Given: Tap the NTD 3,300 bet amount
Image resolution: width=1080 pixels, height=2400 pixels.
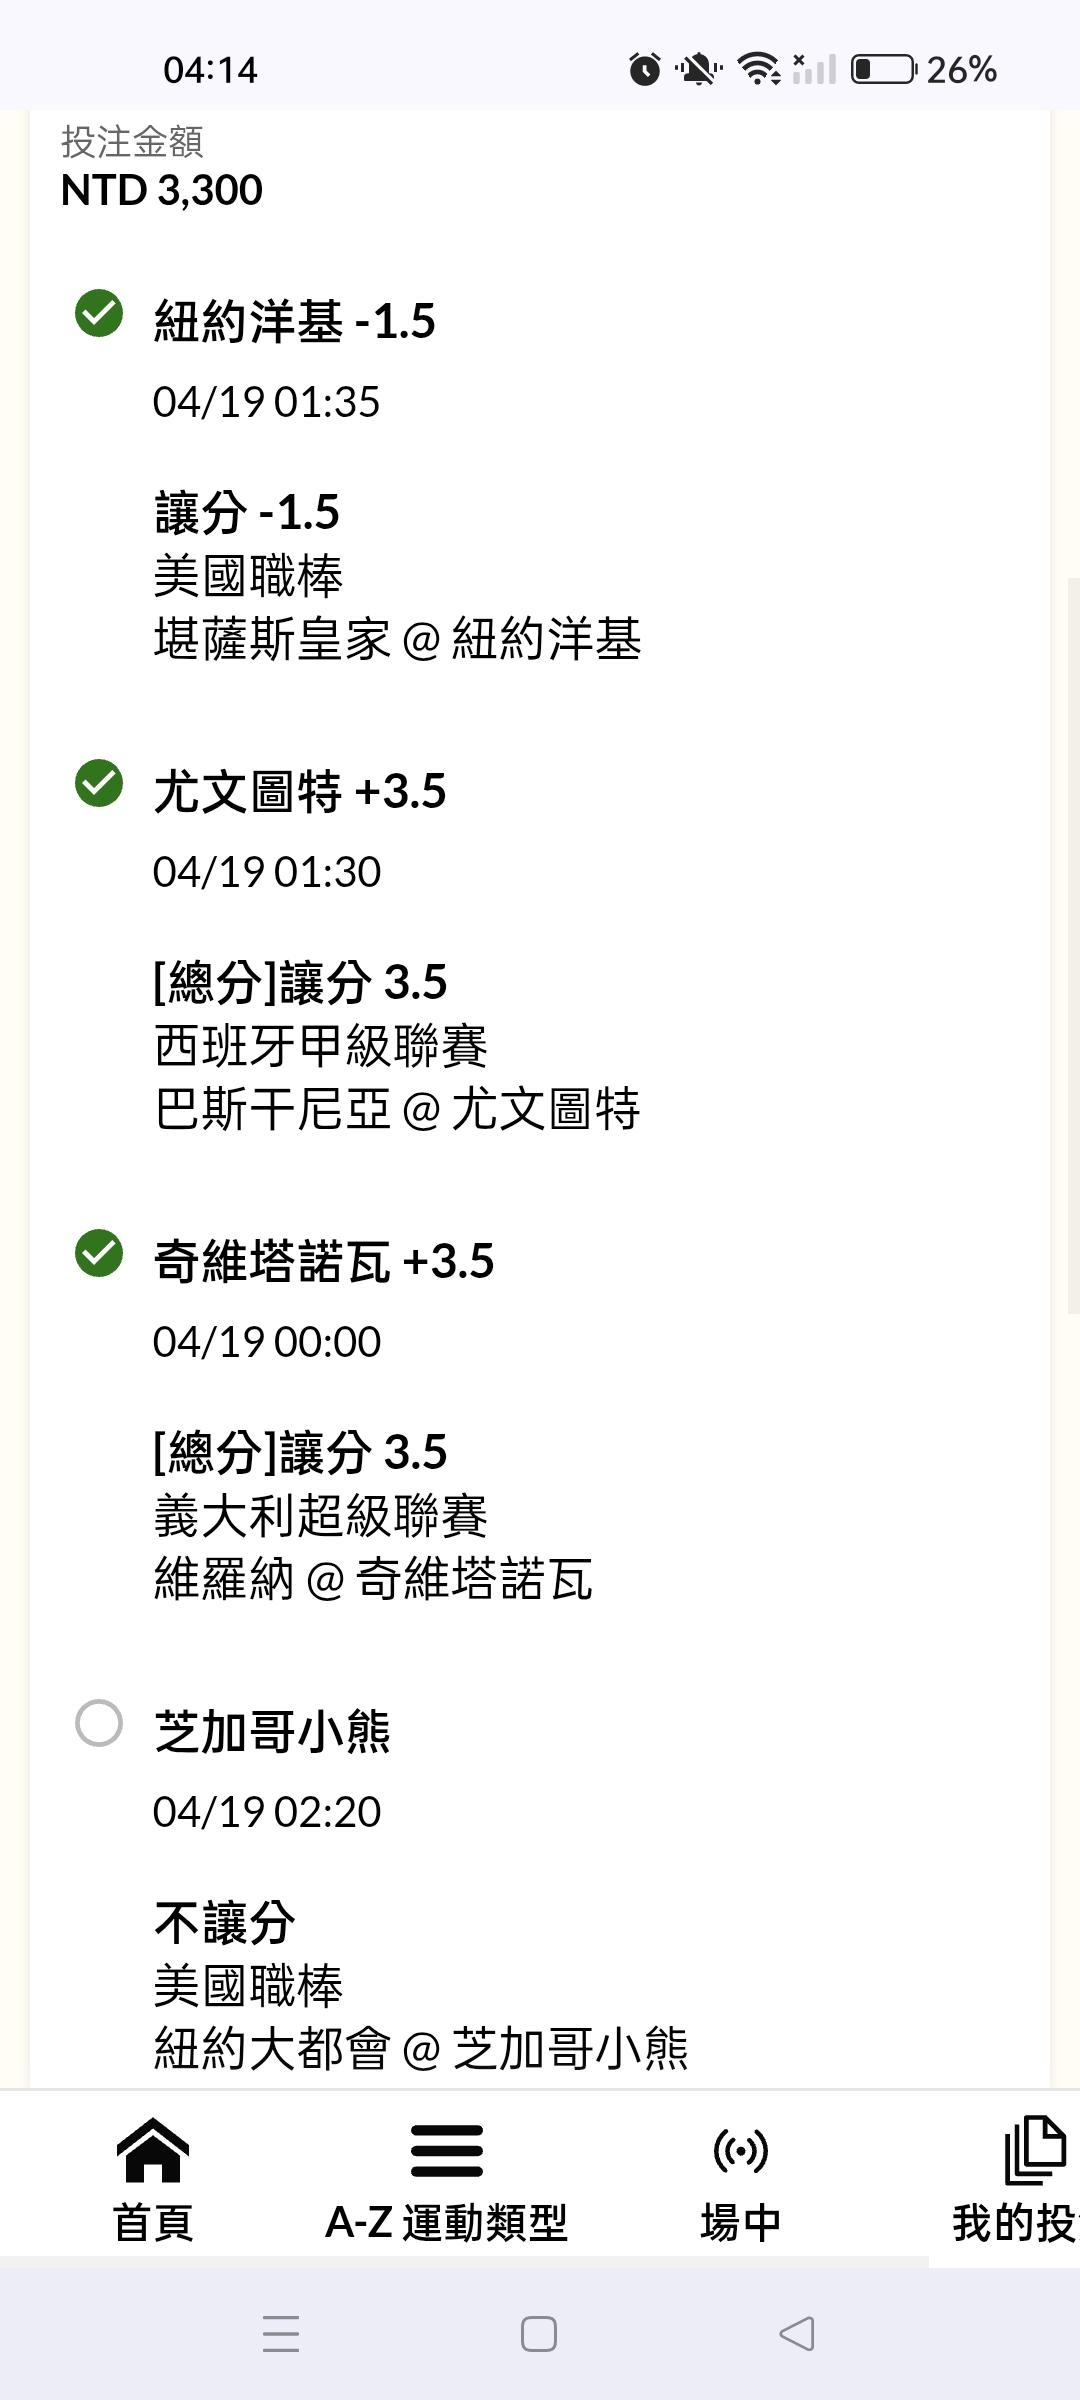Looking at the screenshot, I should click(162, 190).
